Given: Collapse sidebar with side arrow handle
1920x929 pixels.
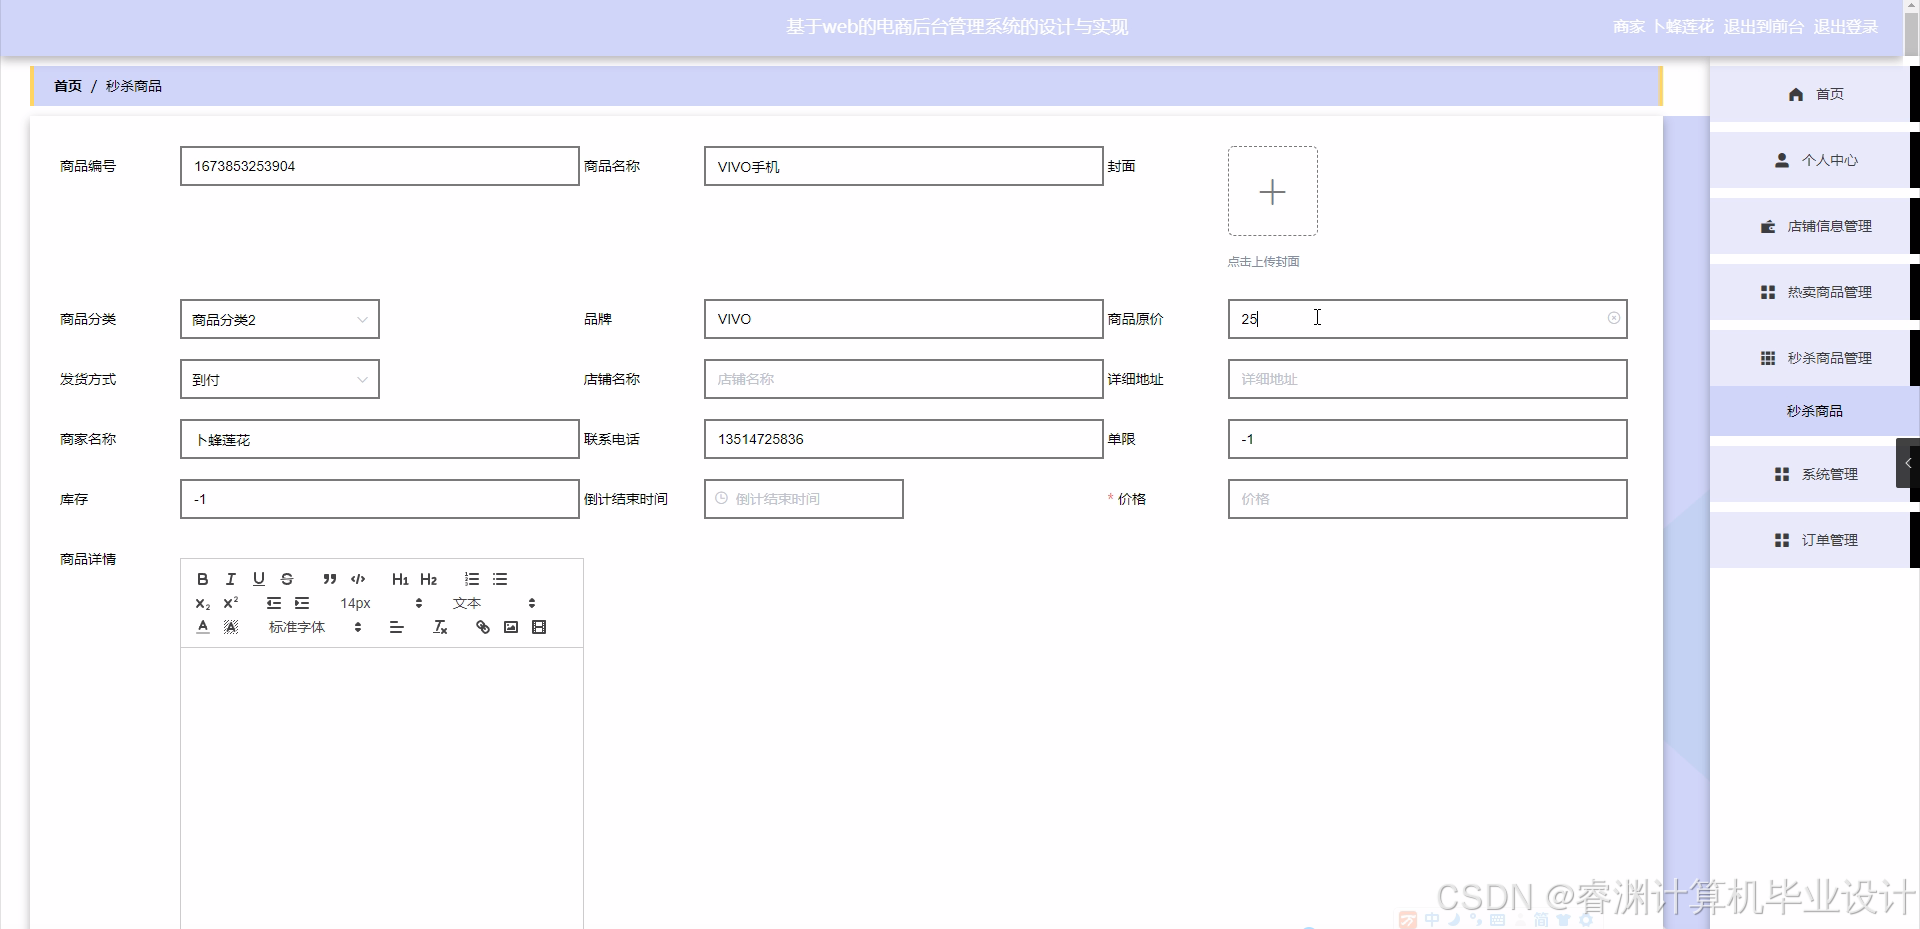Looking at the screenshot, I should click(1908, 463).
